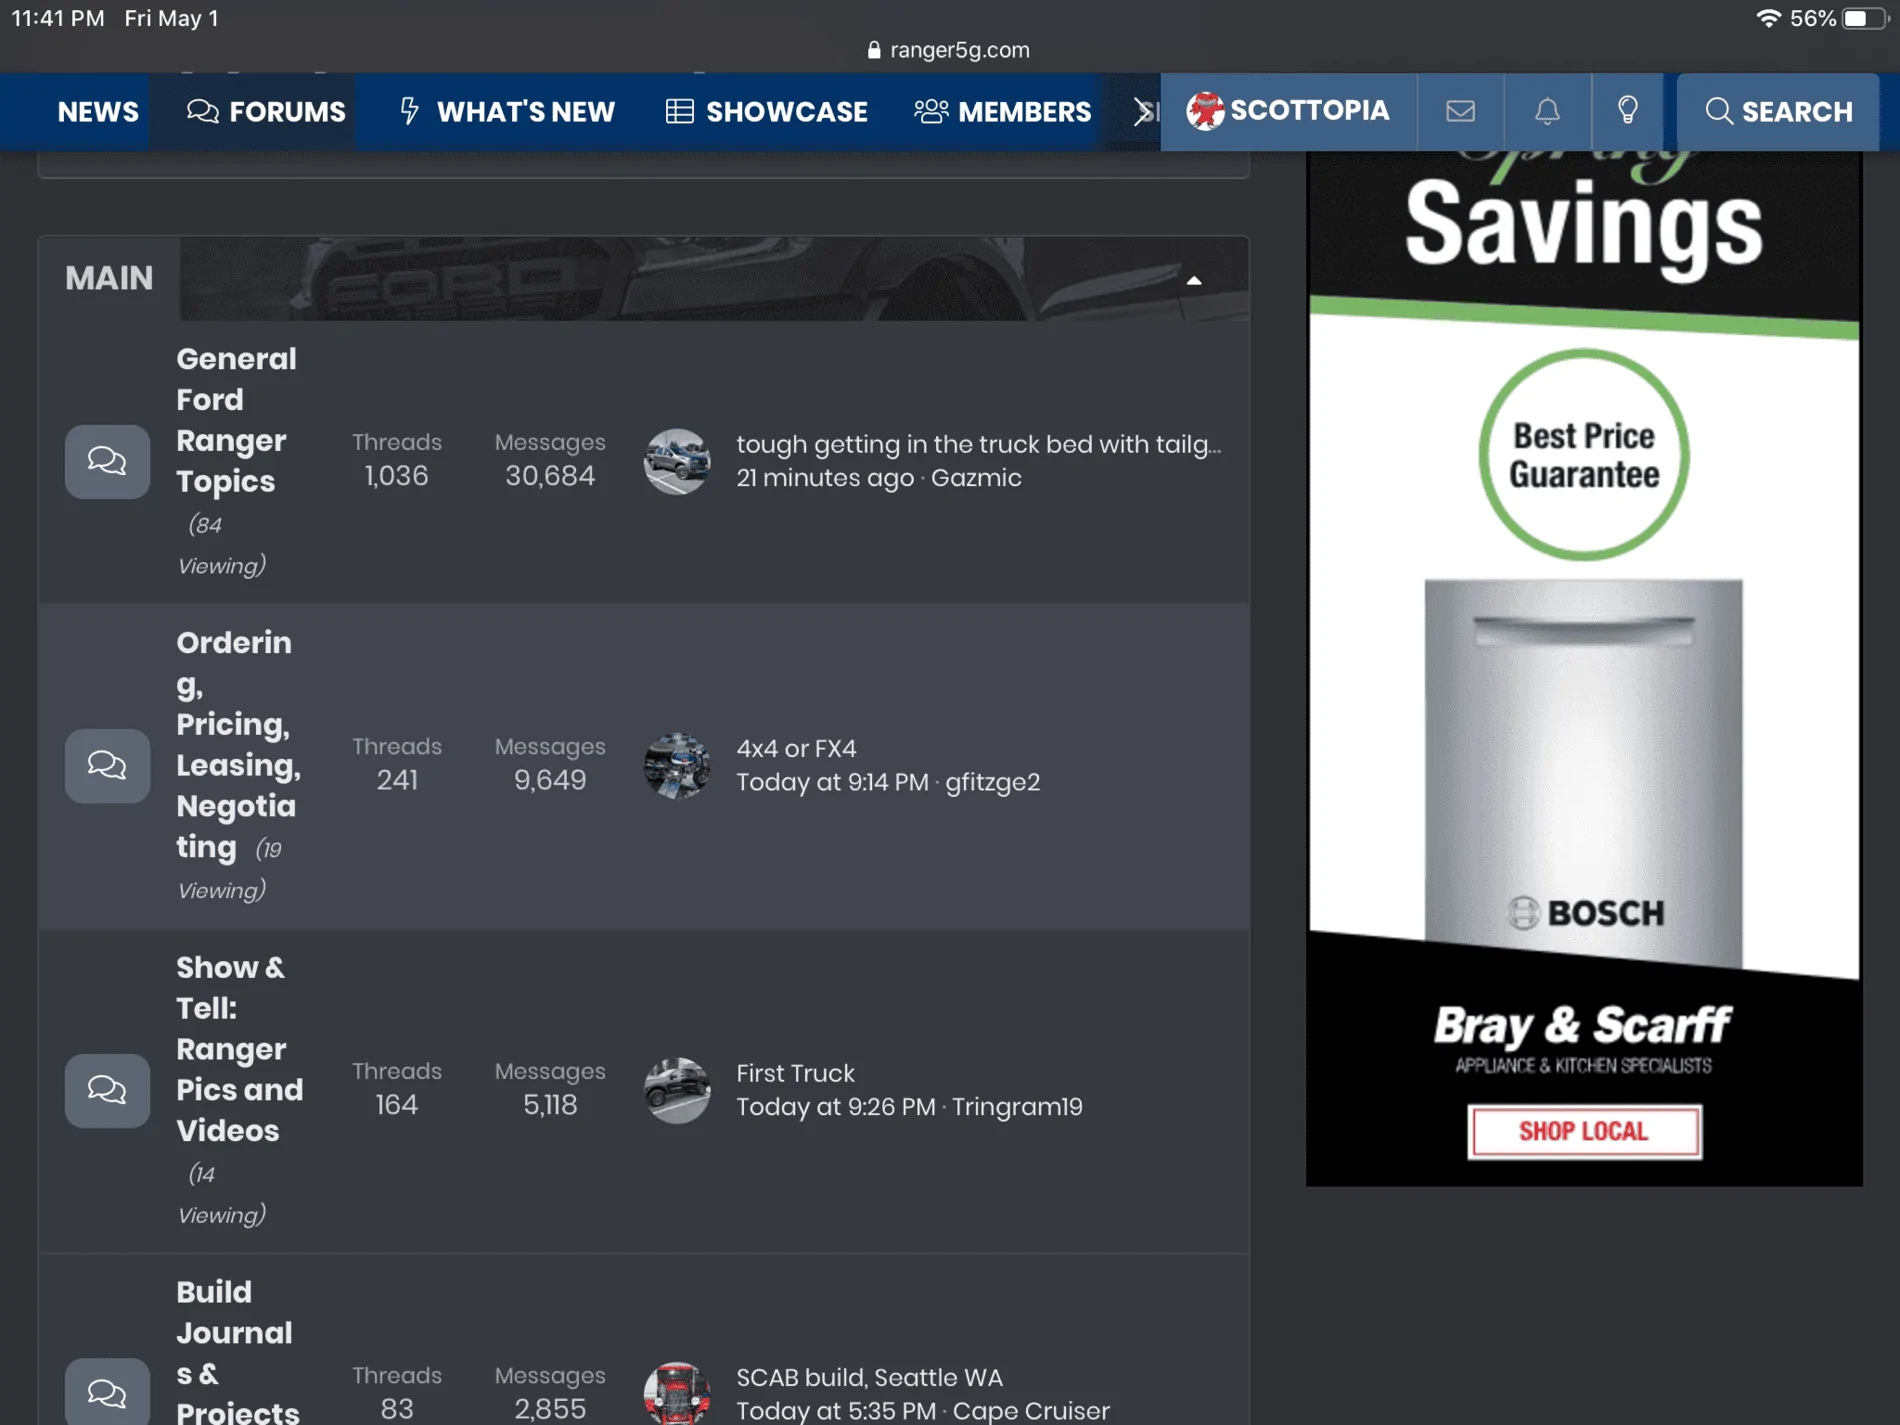The height and width of the screenshot is (1425, 1900).
Task: Click the '21 minutes ago' timestamp
Action: point(825,478)
